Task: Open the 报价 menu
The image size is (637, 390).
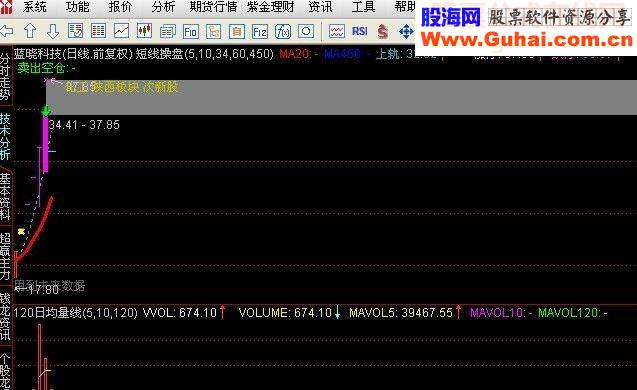Action: click(120, 6)
